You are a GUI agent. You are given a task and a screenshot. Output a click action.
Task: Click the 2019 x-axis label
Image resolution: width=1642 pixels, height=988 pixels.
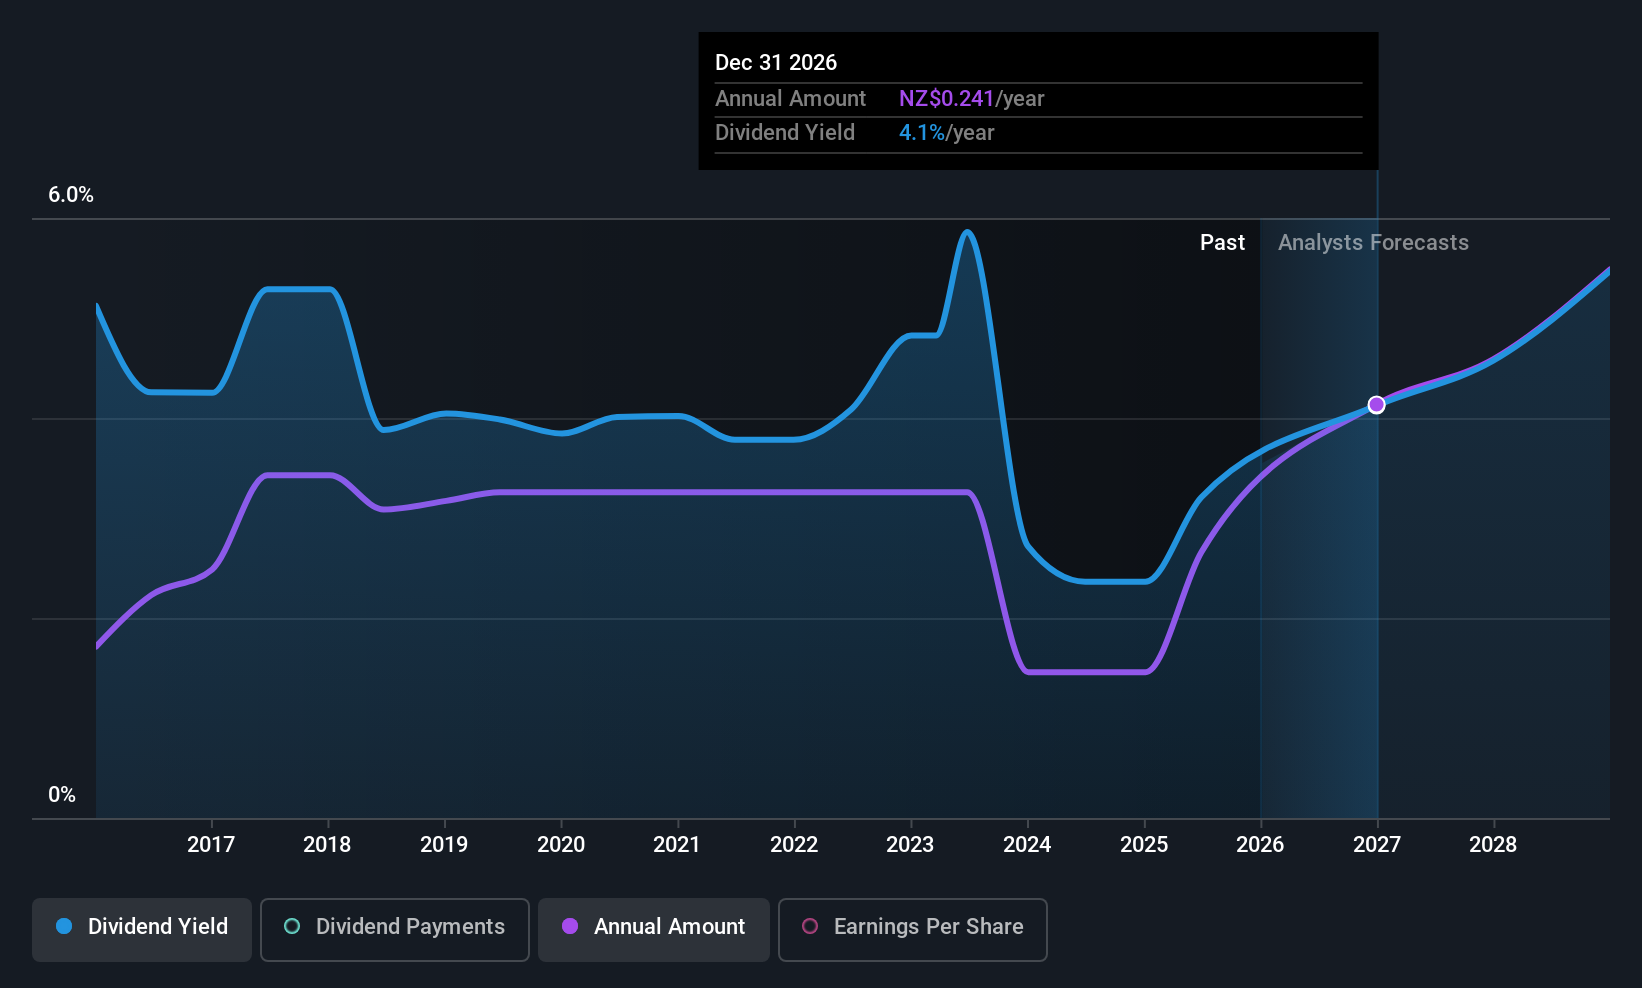click(x=444, y=844)
